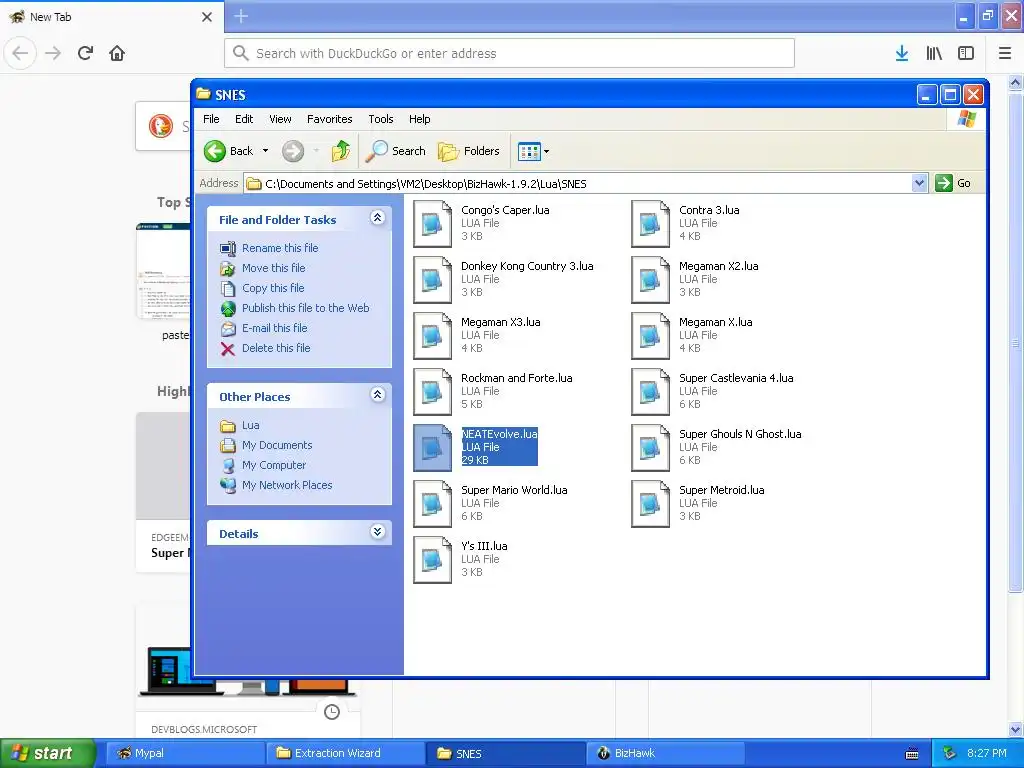Click Copy this file
Screen dimensions: 1024x768
273,288
